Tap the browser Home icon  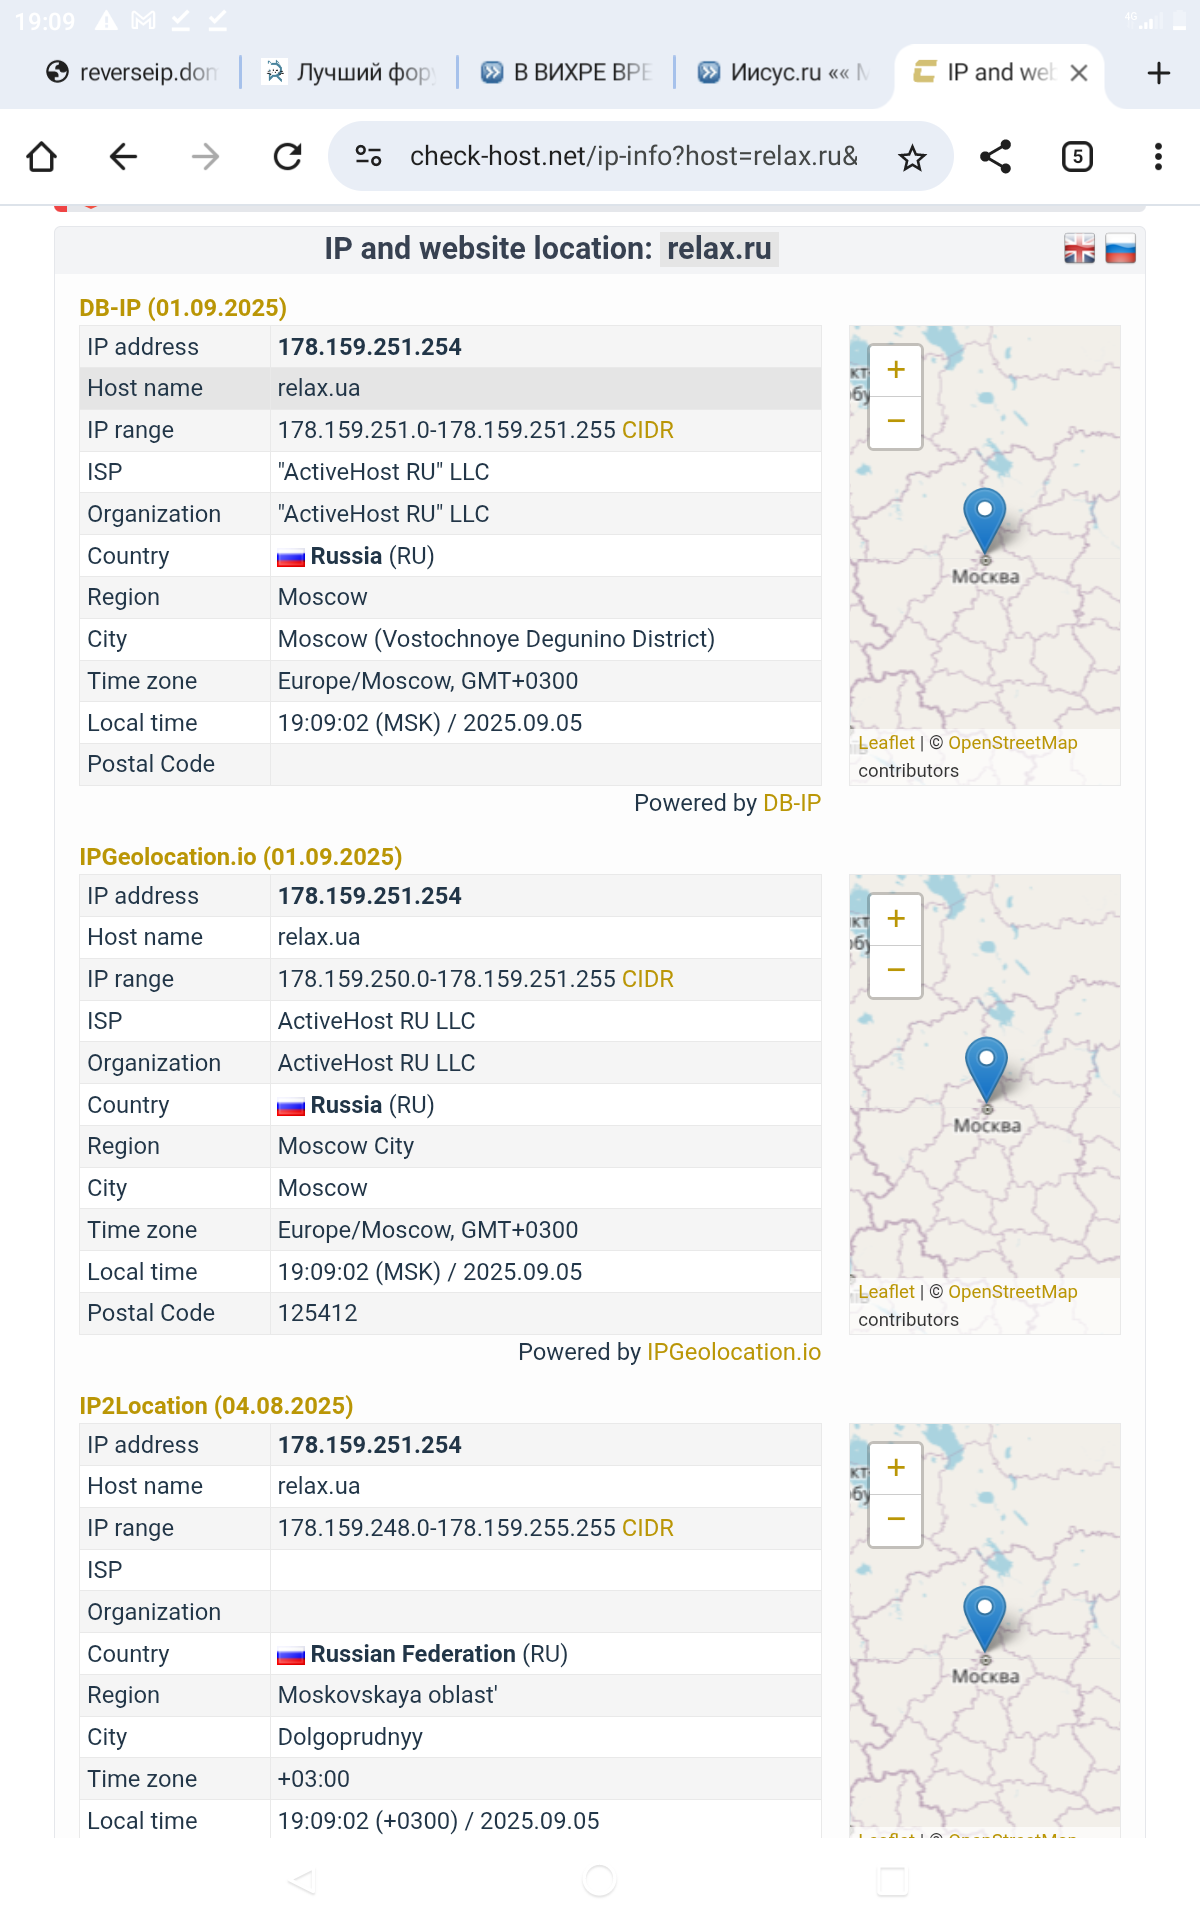pos(42,157)
